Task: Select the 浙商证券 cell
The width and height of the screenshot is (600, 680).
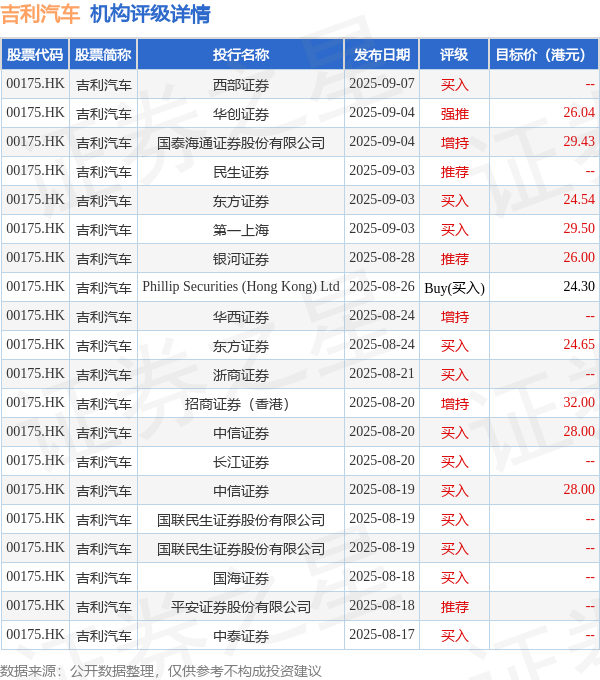Action: pyautogui.click(x=241, y=375)
